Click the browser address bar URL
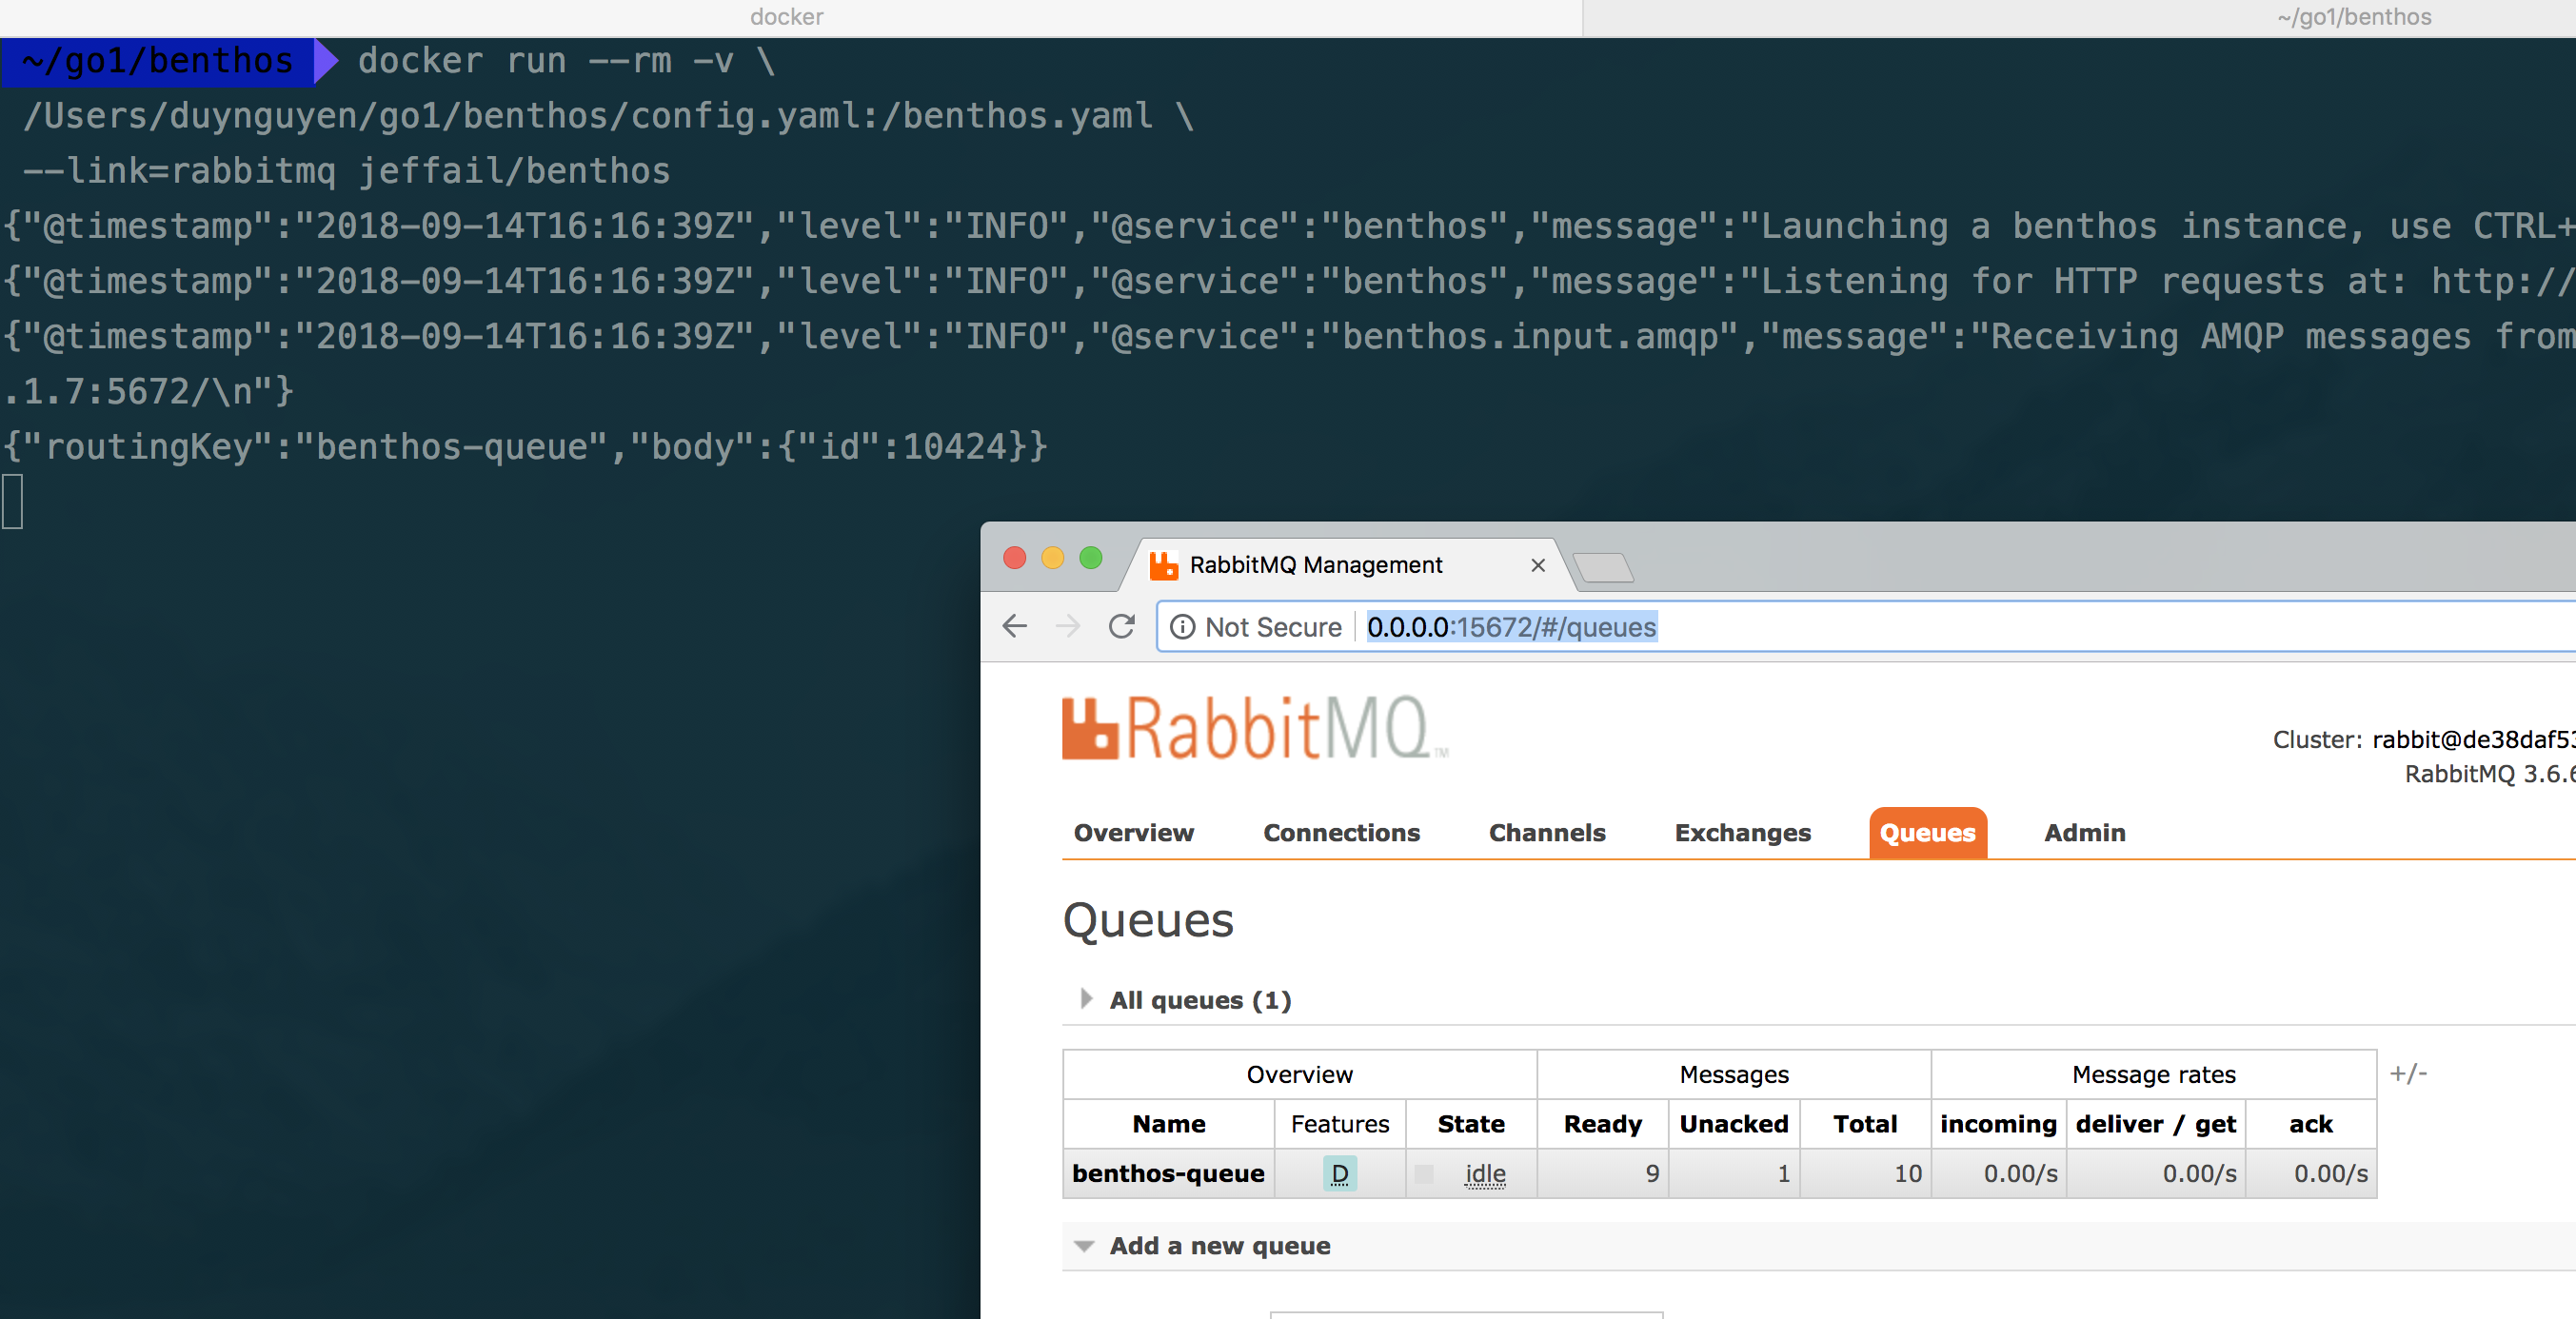The image size is (2576, 1319). click(1511, 627)
